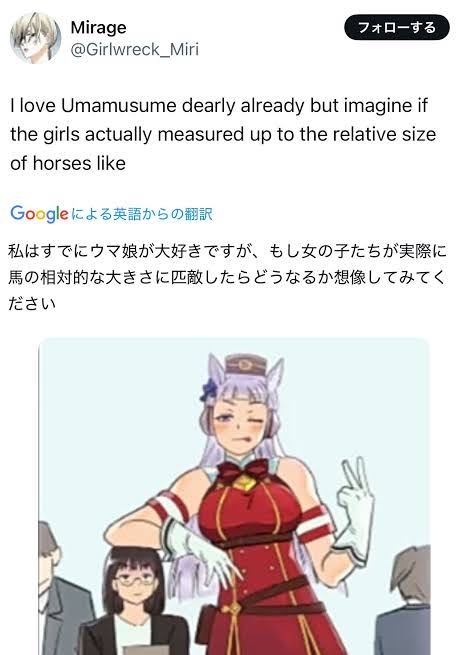Open the attached horse girl illustration
The height and width of the screenshot is (655, 468).
234,496
